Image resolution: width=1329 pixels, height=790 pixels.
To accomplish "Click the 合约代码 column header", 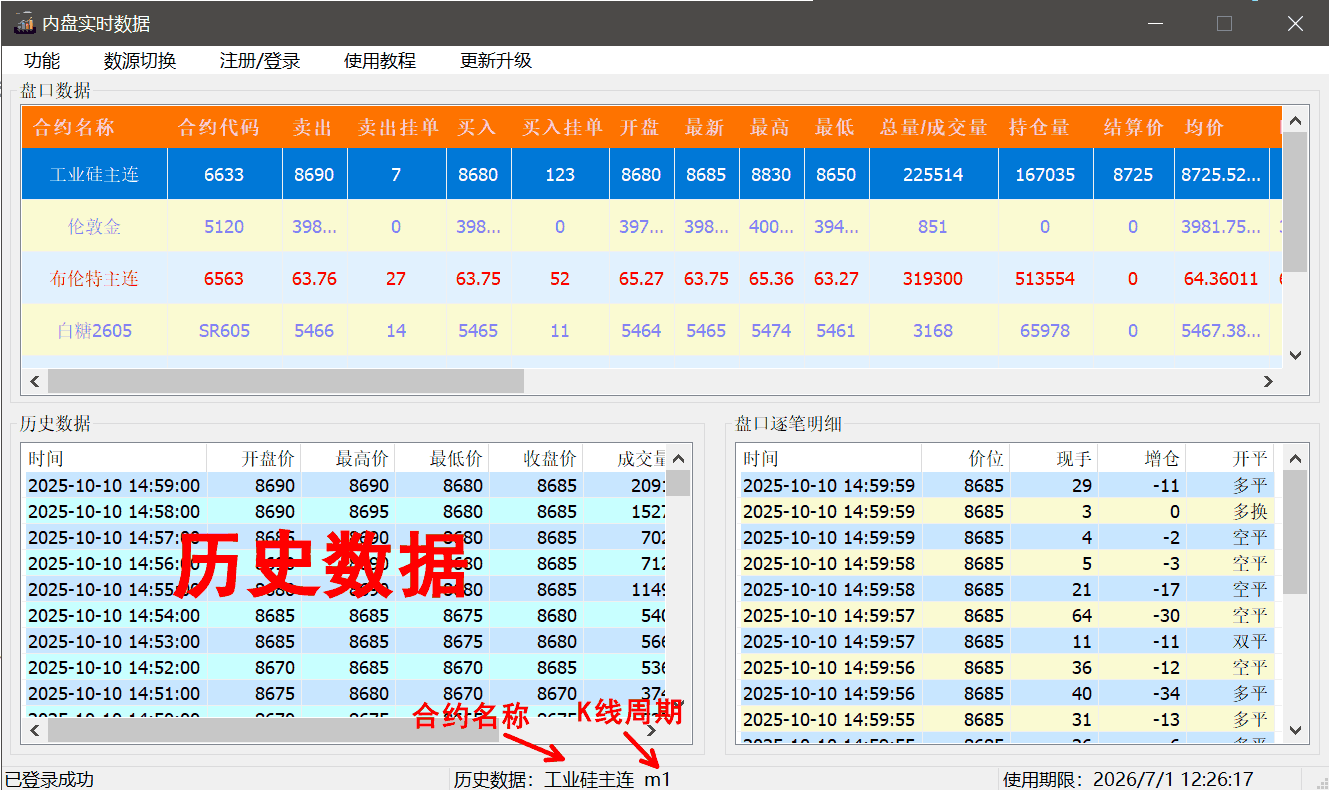I will tap(218, 128).
